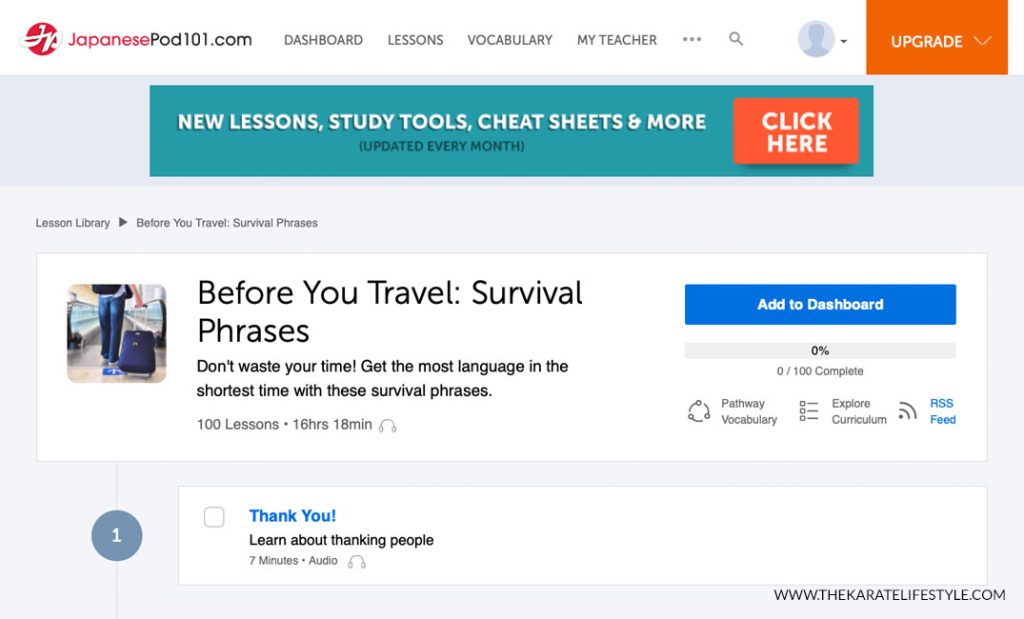Click headphones icon beside 16hrs 18min
Image resolution: width=1024 pixels, height=619 pixels.
click(388, 425)
